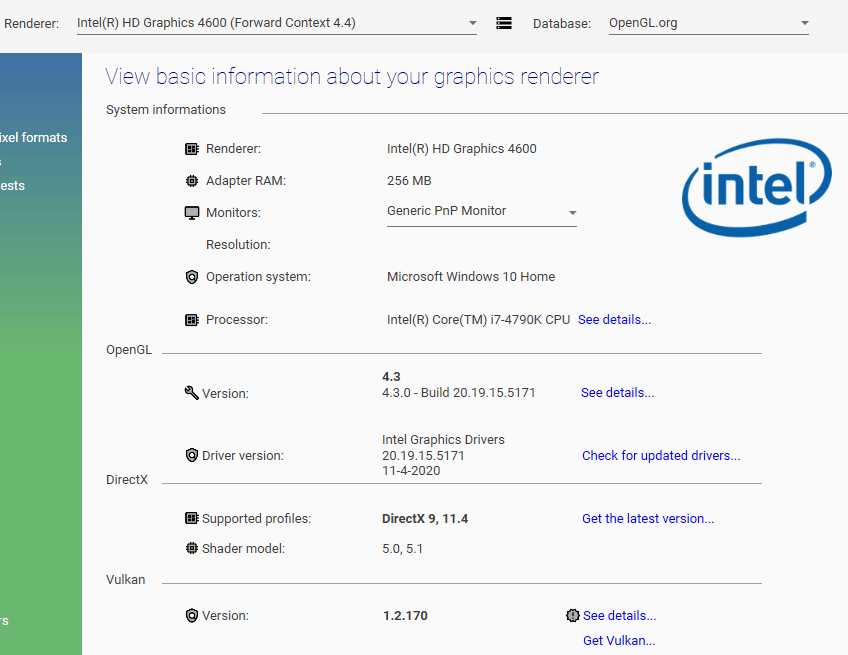This screenshot has height=655, width=848.
Task: Click the Intel Graphics Drivers text
Action: pos(443,440)
